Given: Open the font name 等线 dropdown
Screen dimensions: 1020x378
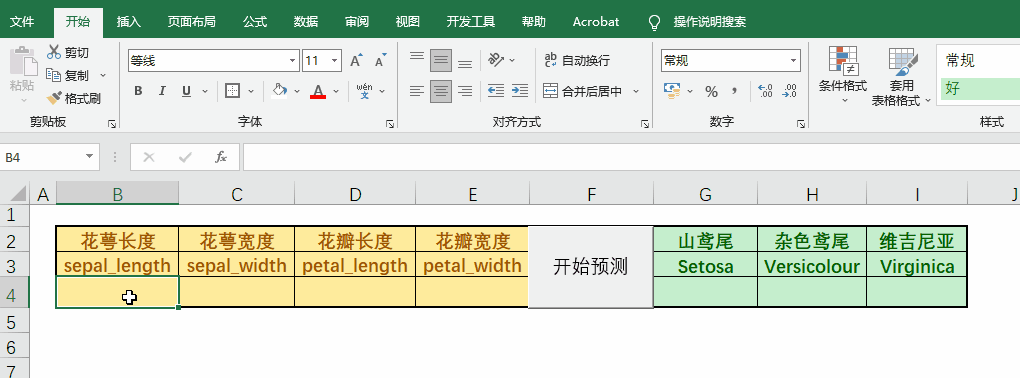Looking at the screenshot, I should (292, 61).
